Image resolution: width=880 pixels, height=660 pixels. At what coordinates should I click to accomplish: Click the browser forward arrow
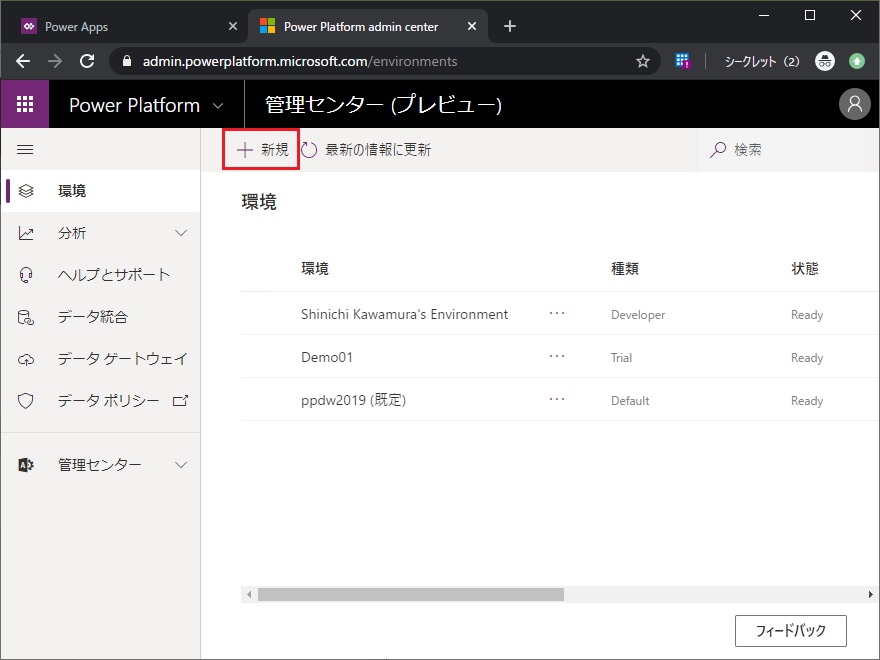[55, 61]
